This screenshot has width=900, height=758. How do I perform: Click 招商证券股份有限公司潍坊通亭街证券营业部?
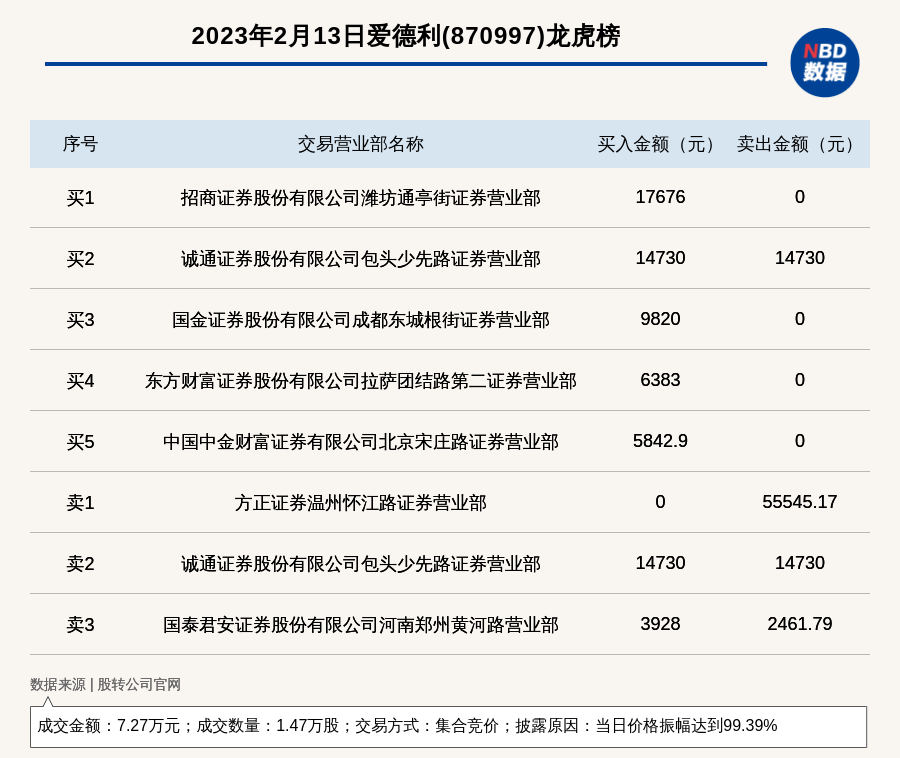point(360,198)
